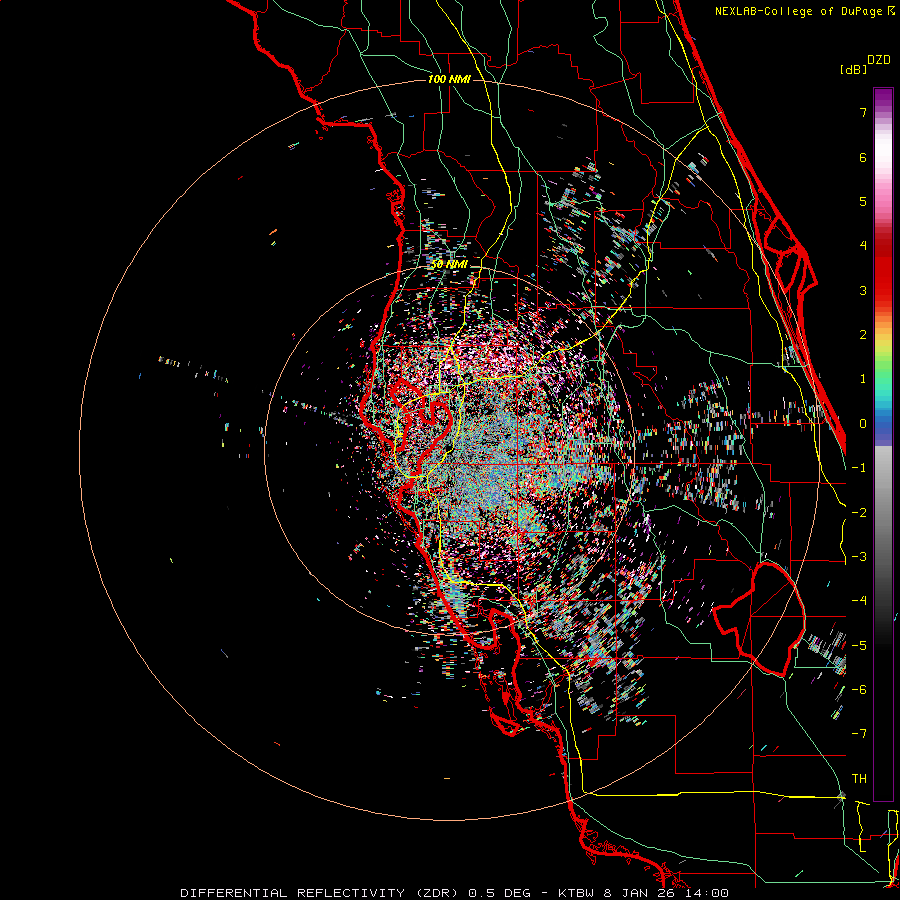900x900 pixels.
Task: Click the DZD legend title
Action: click(879, 60)
